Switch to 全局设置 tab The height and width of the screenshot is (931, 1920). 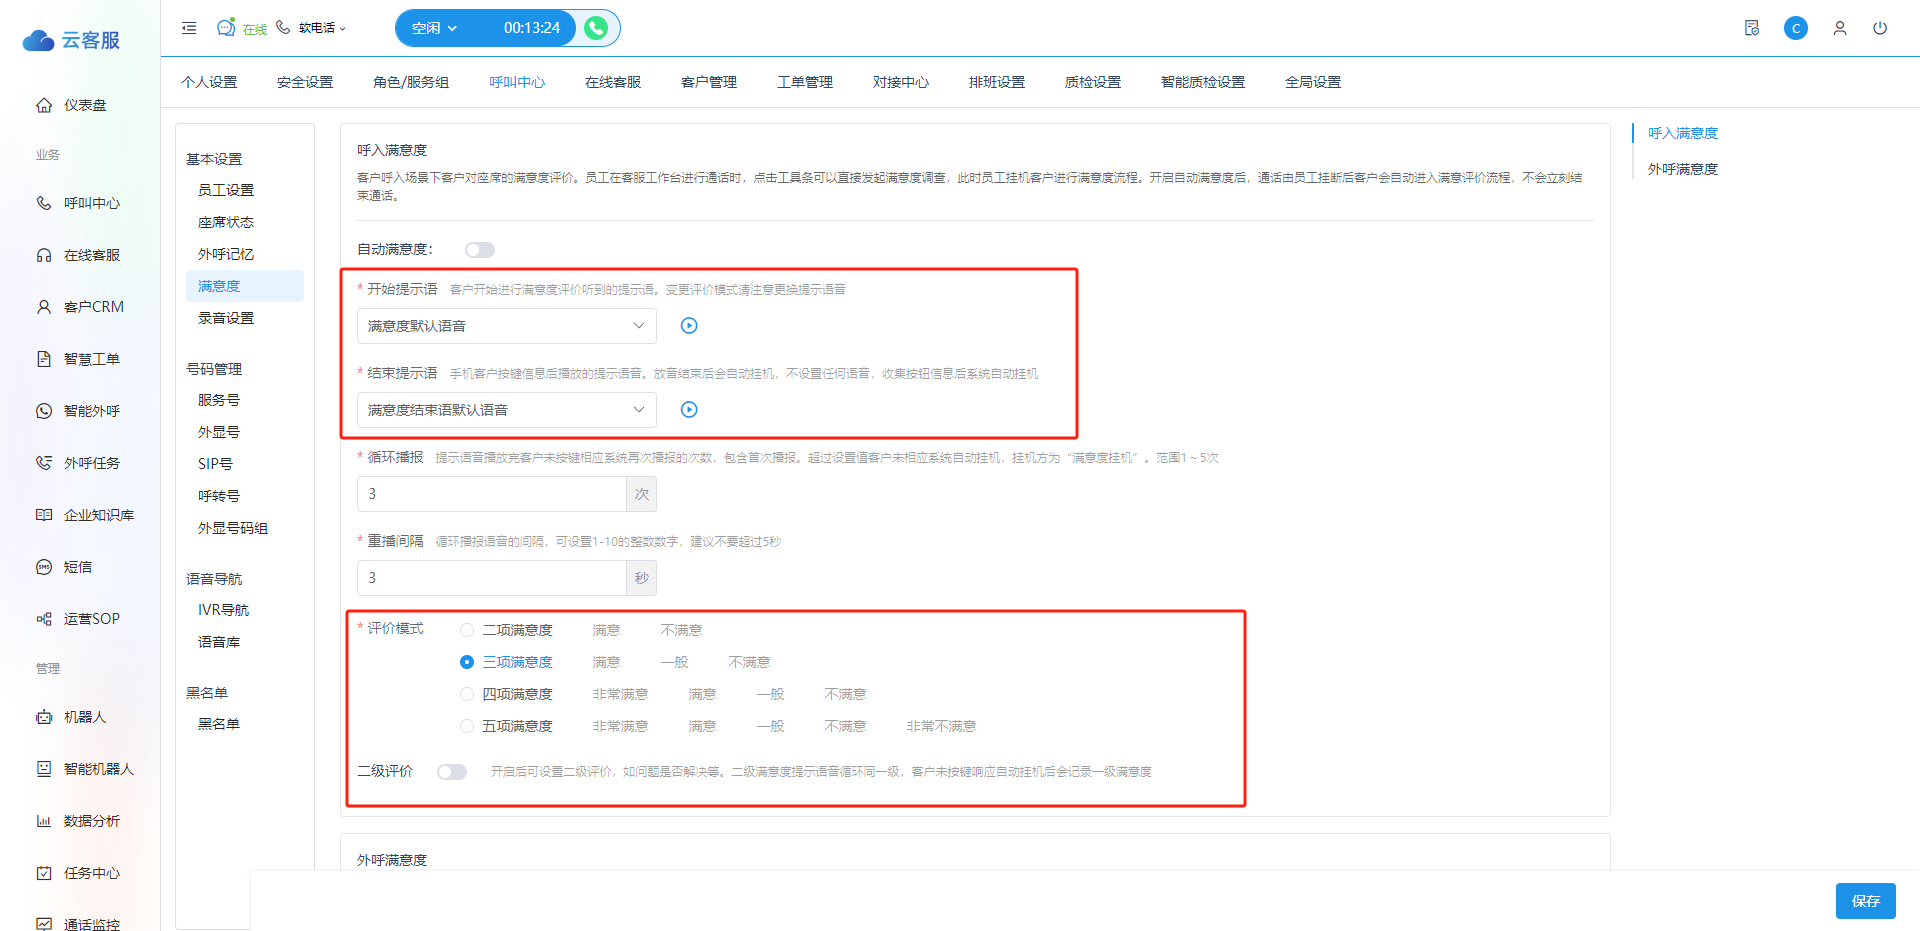[x=1313, y=82]
